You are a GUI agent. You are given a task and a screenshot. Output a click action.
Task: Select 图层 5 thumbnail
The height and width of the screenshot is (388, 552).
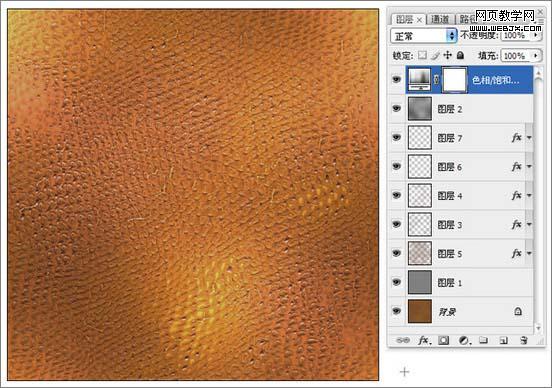coord(420,253)
